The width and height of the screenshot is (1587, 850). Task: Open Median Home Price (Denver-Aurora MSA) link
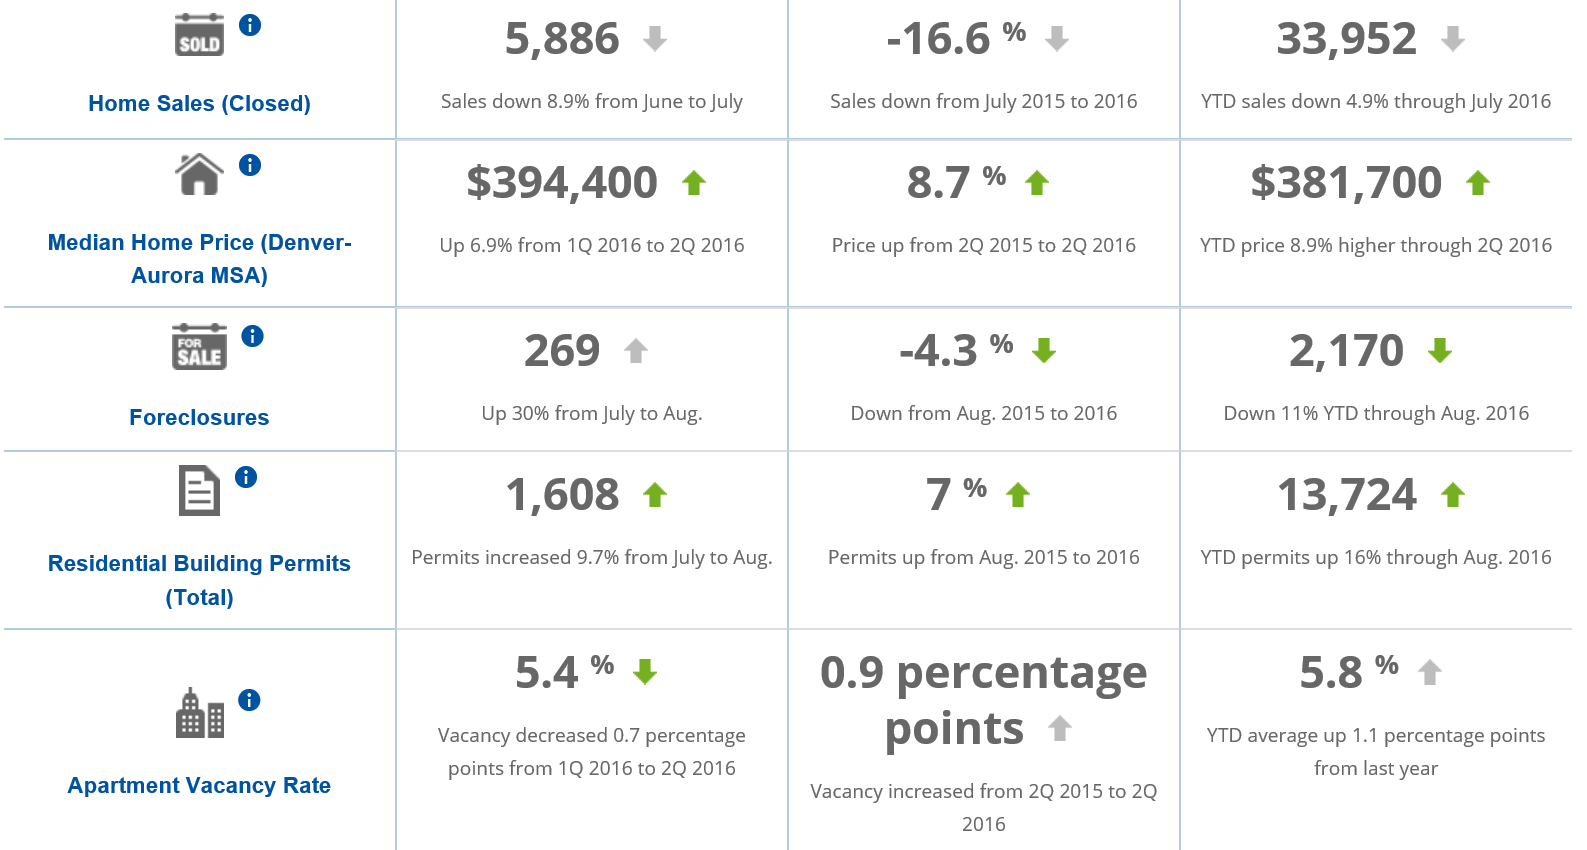pyautogui.click(x=199, y=259)
